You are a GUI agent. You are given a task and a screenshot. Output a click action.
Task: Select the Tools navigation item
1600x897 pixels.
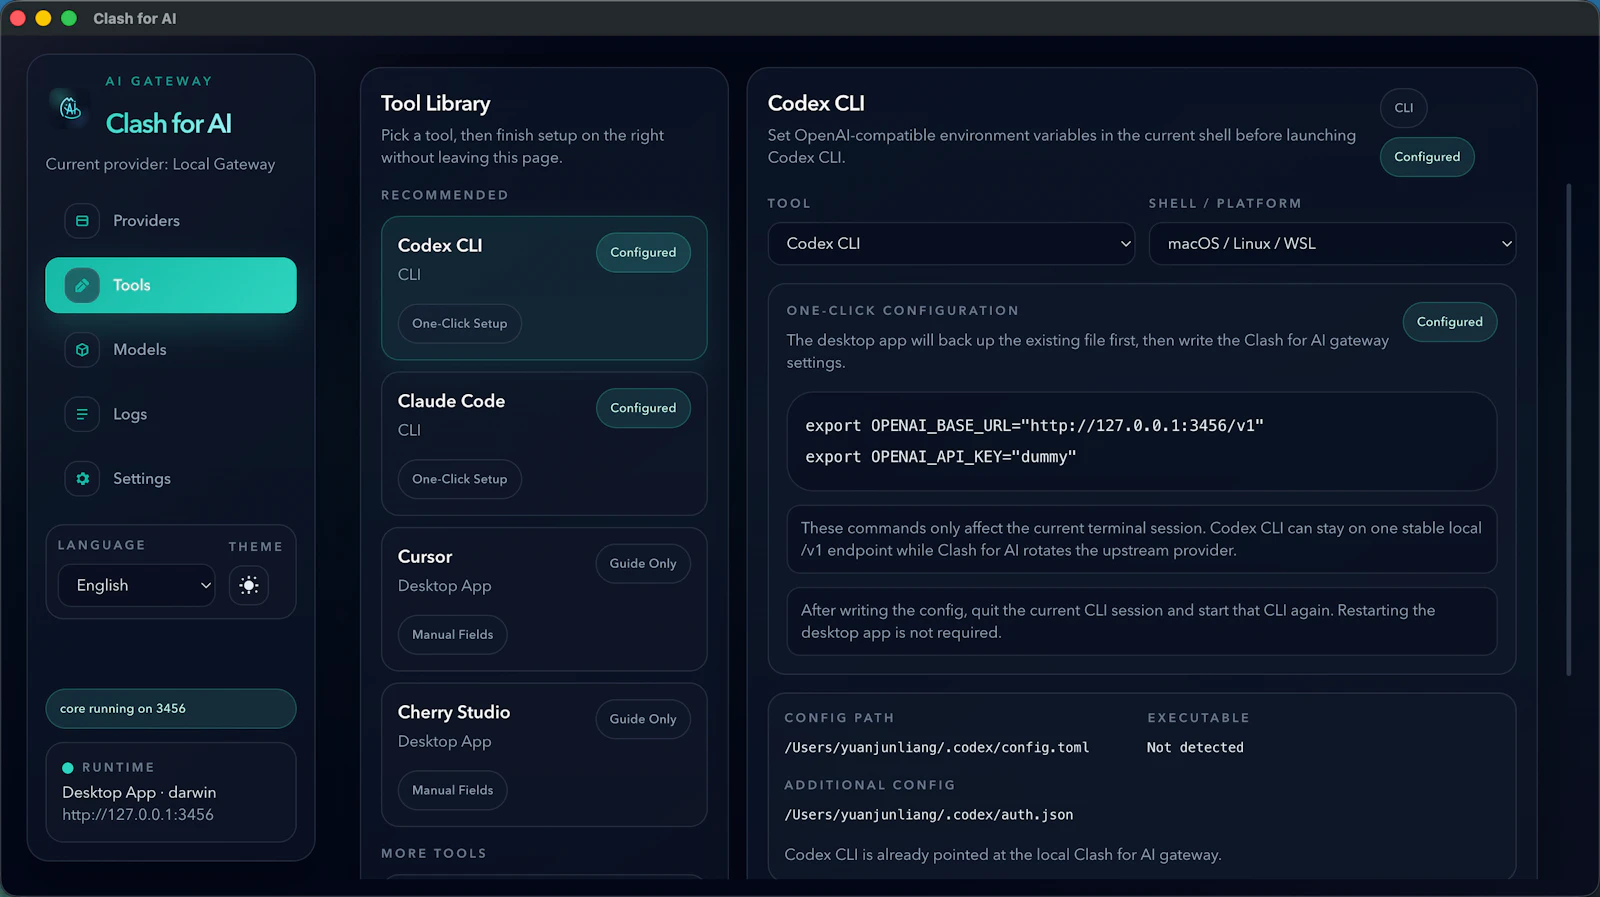click(x=171, y=285)
